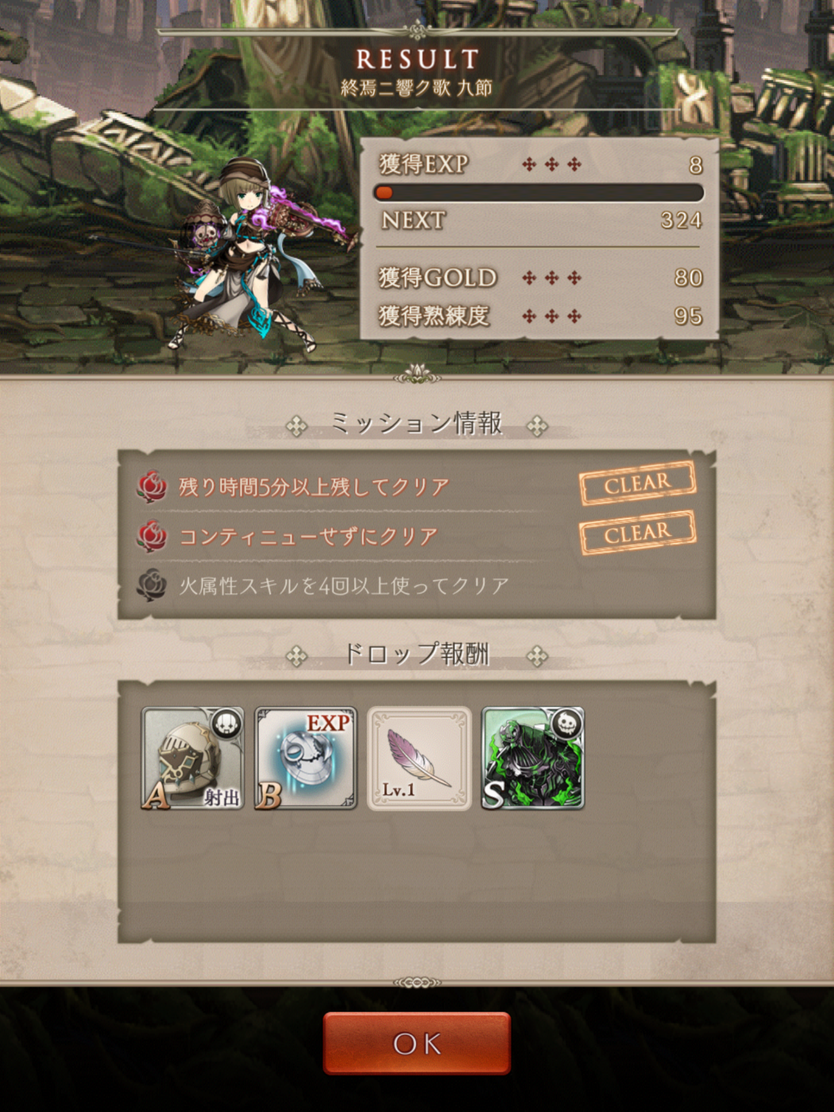Screen dimensions: 834x1112
Task: Tap the OK button
Action: point(417,1042)
